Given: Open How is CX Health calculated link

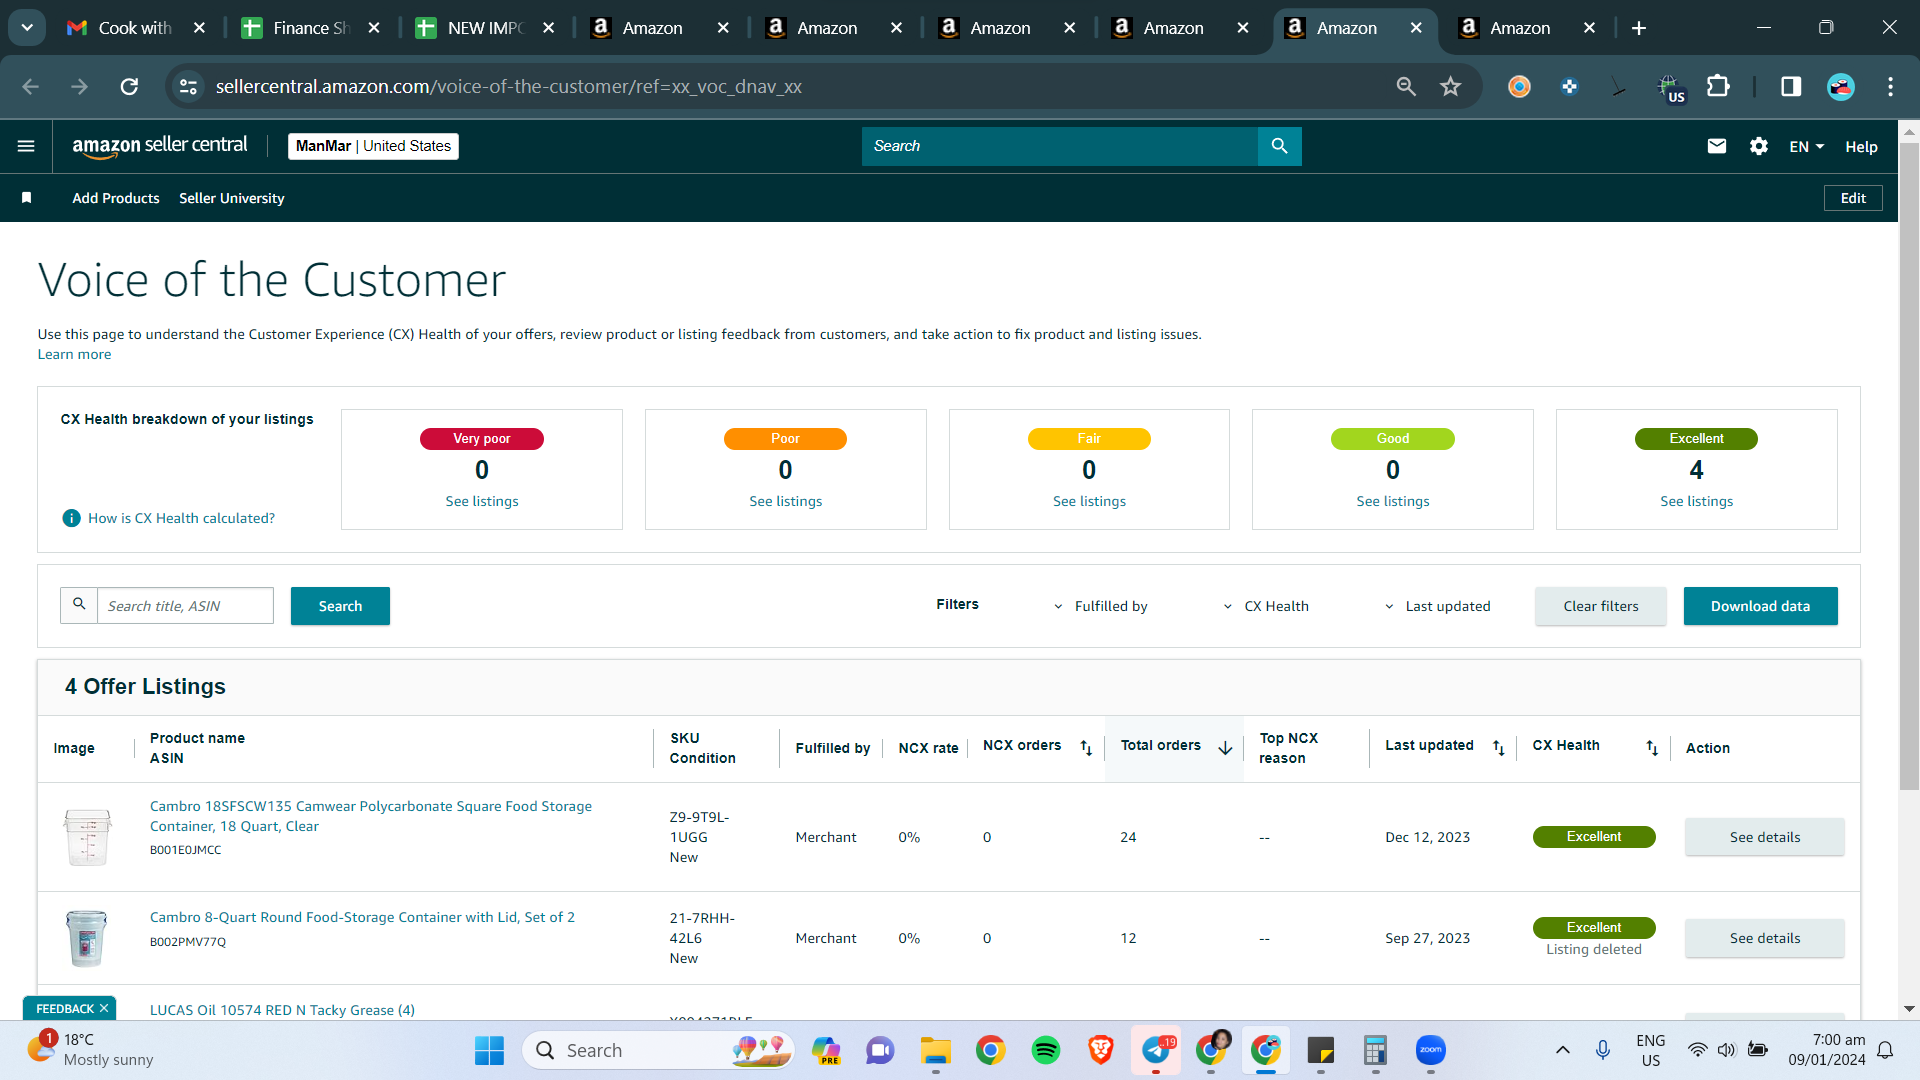Looking at the screenshot, I should pos(181,518).
